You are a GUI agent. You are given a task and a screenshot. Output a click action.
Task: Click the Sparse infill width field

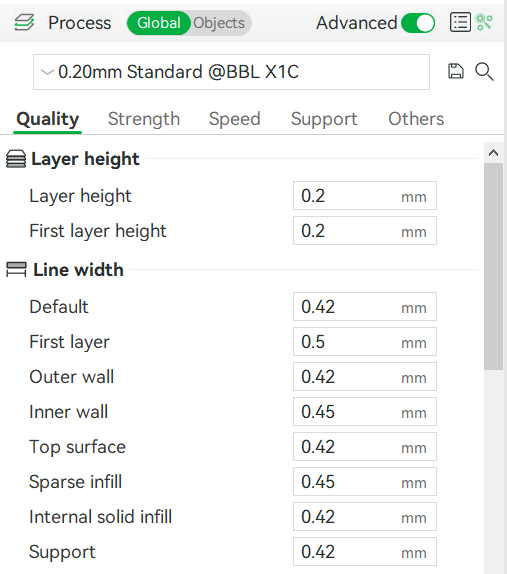365,481
